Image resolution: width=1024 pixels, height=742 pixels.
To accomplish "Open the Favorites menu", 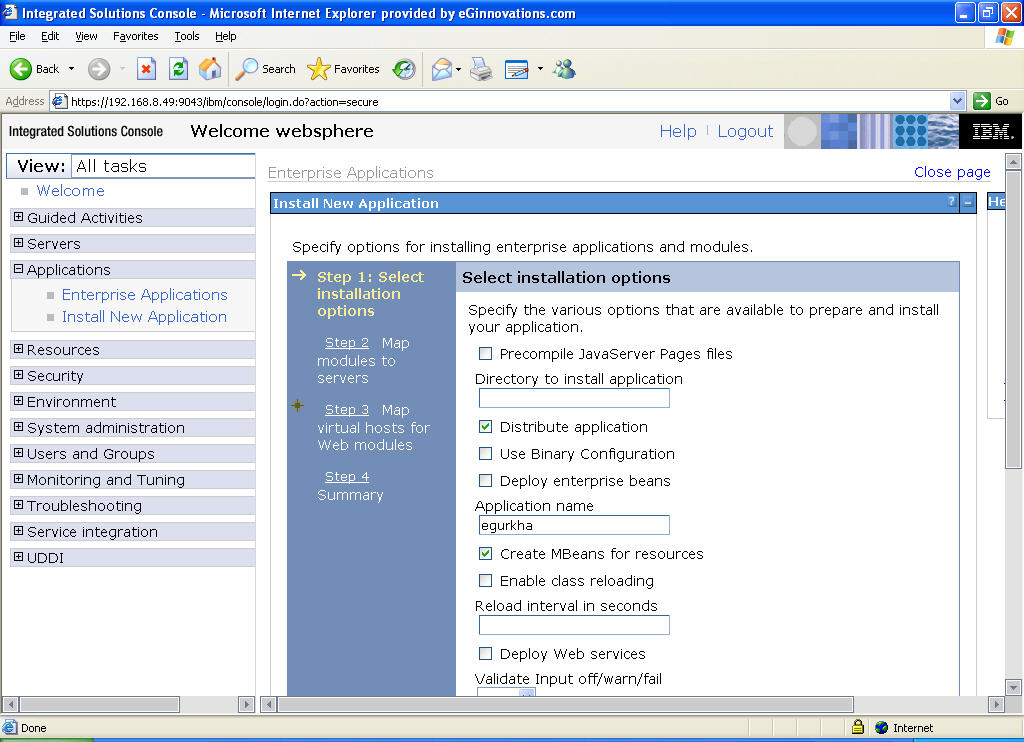I will 135,37.
